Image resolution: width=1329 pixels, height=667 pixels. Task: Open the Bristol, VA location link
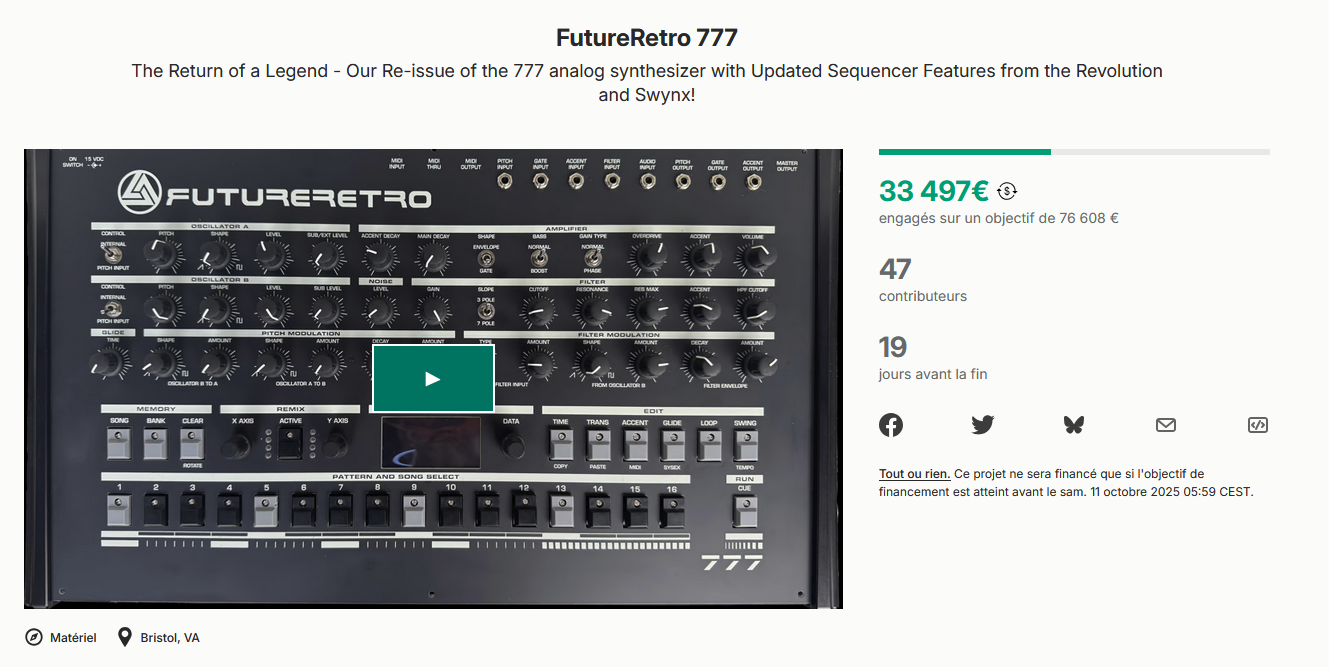click(x=170, y=637)
